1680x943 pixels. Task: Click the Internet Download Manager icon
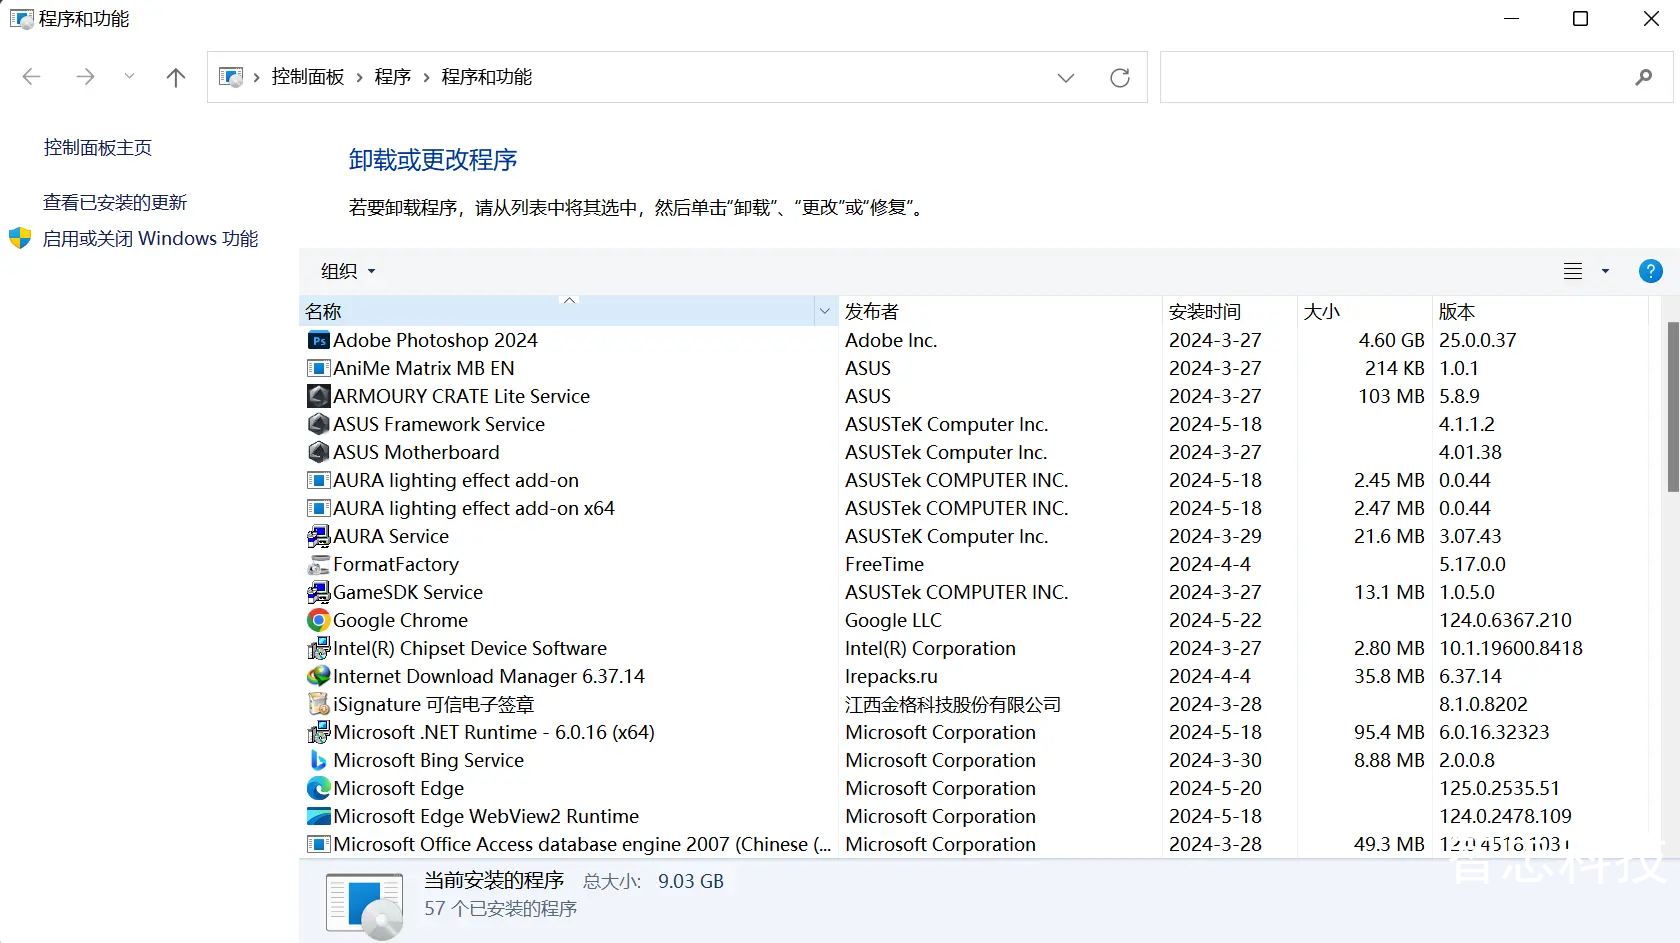(318, 677)
